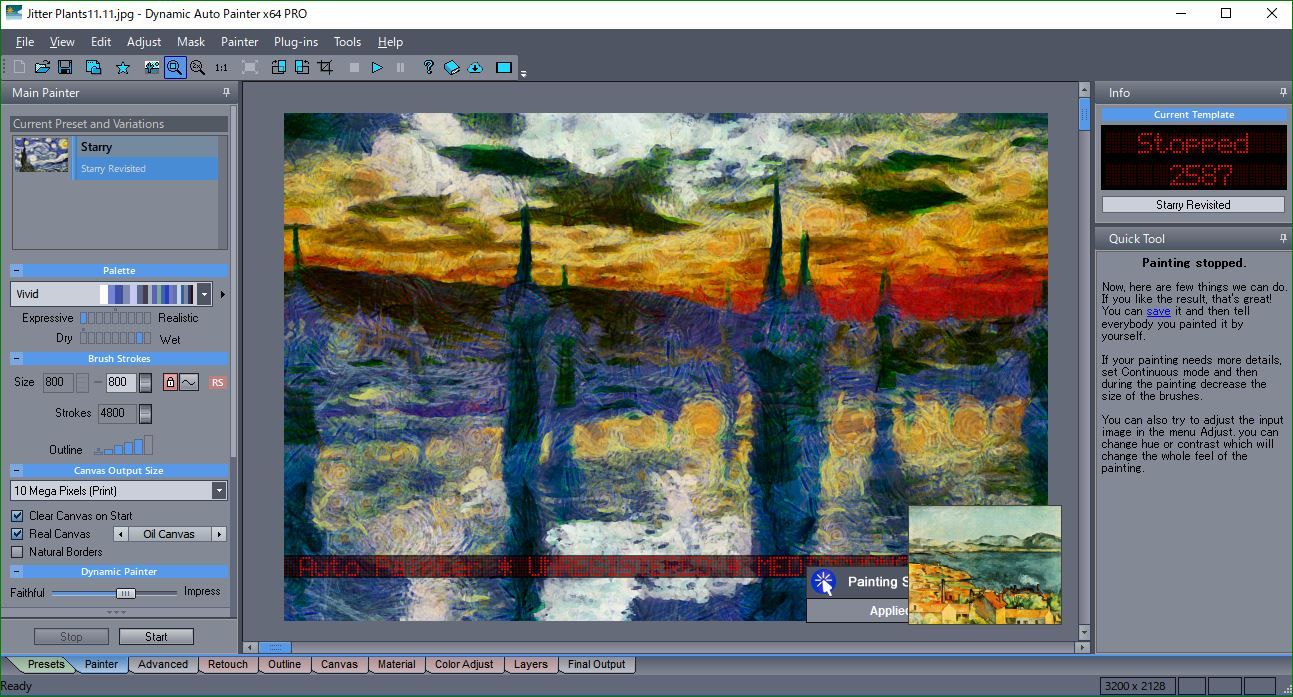Switch to previous canvas type arrow
Screen dimensions: 1293x697
coord(120,534)
